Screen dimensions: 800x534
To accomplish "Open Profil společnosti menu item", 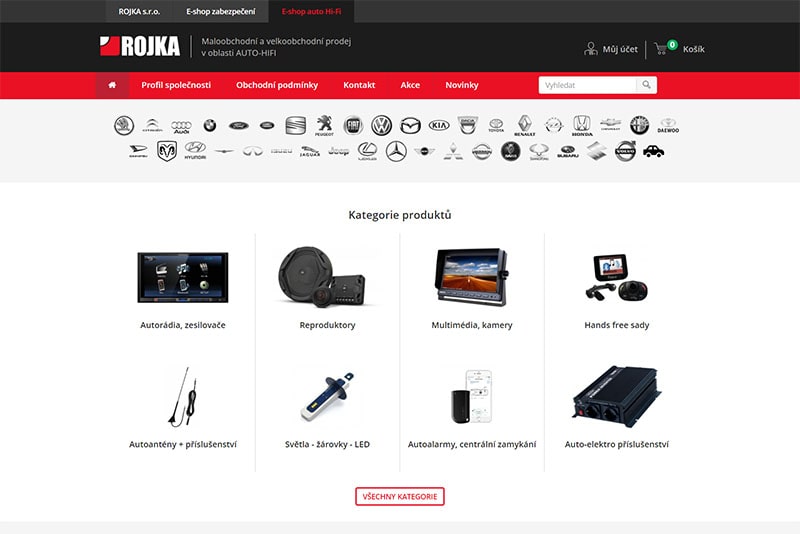I will coord(176,85).
